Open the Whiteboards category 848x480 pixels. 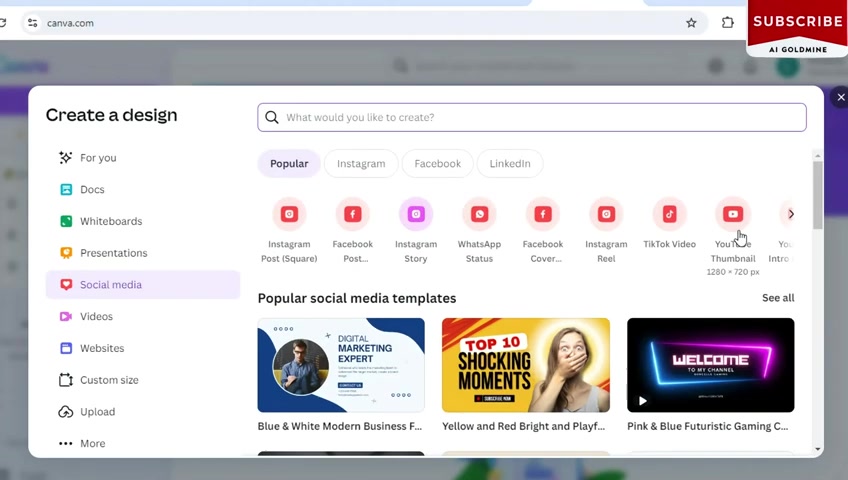tap(143, 221)
